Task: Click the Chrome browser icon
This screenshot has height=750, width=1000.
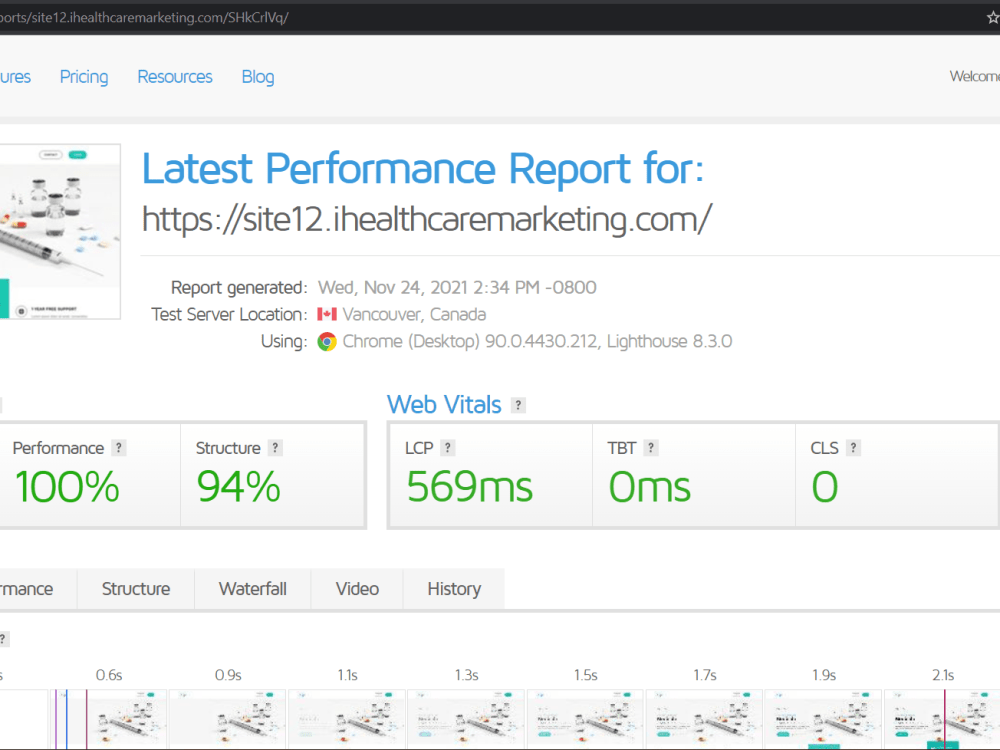Action: tap(327, 342)
